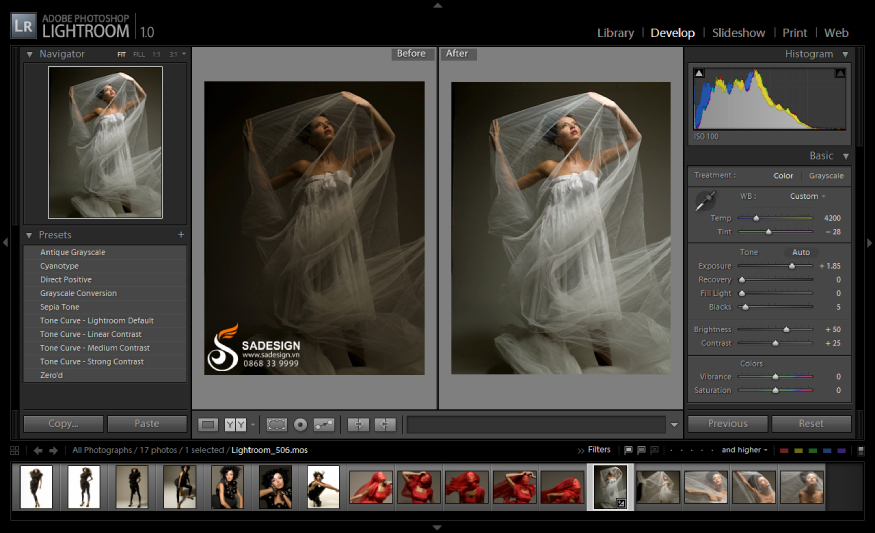This screenshot has width=875, height=533.
Task: Toggle shadow clipping indicator in histogram
Action: pyautogui.click(x=699, y=73)
